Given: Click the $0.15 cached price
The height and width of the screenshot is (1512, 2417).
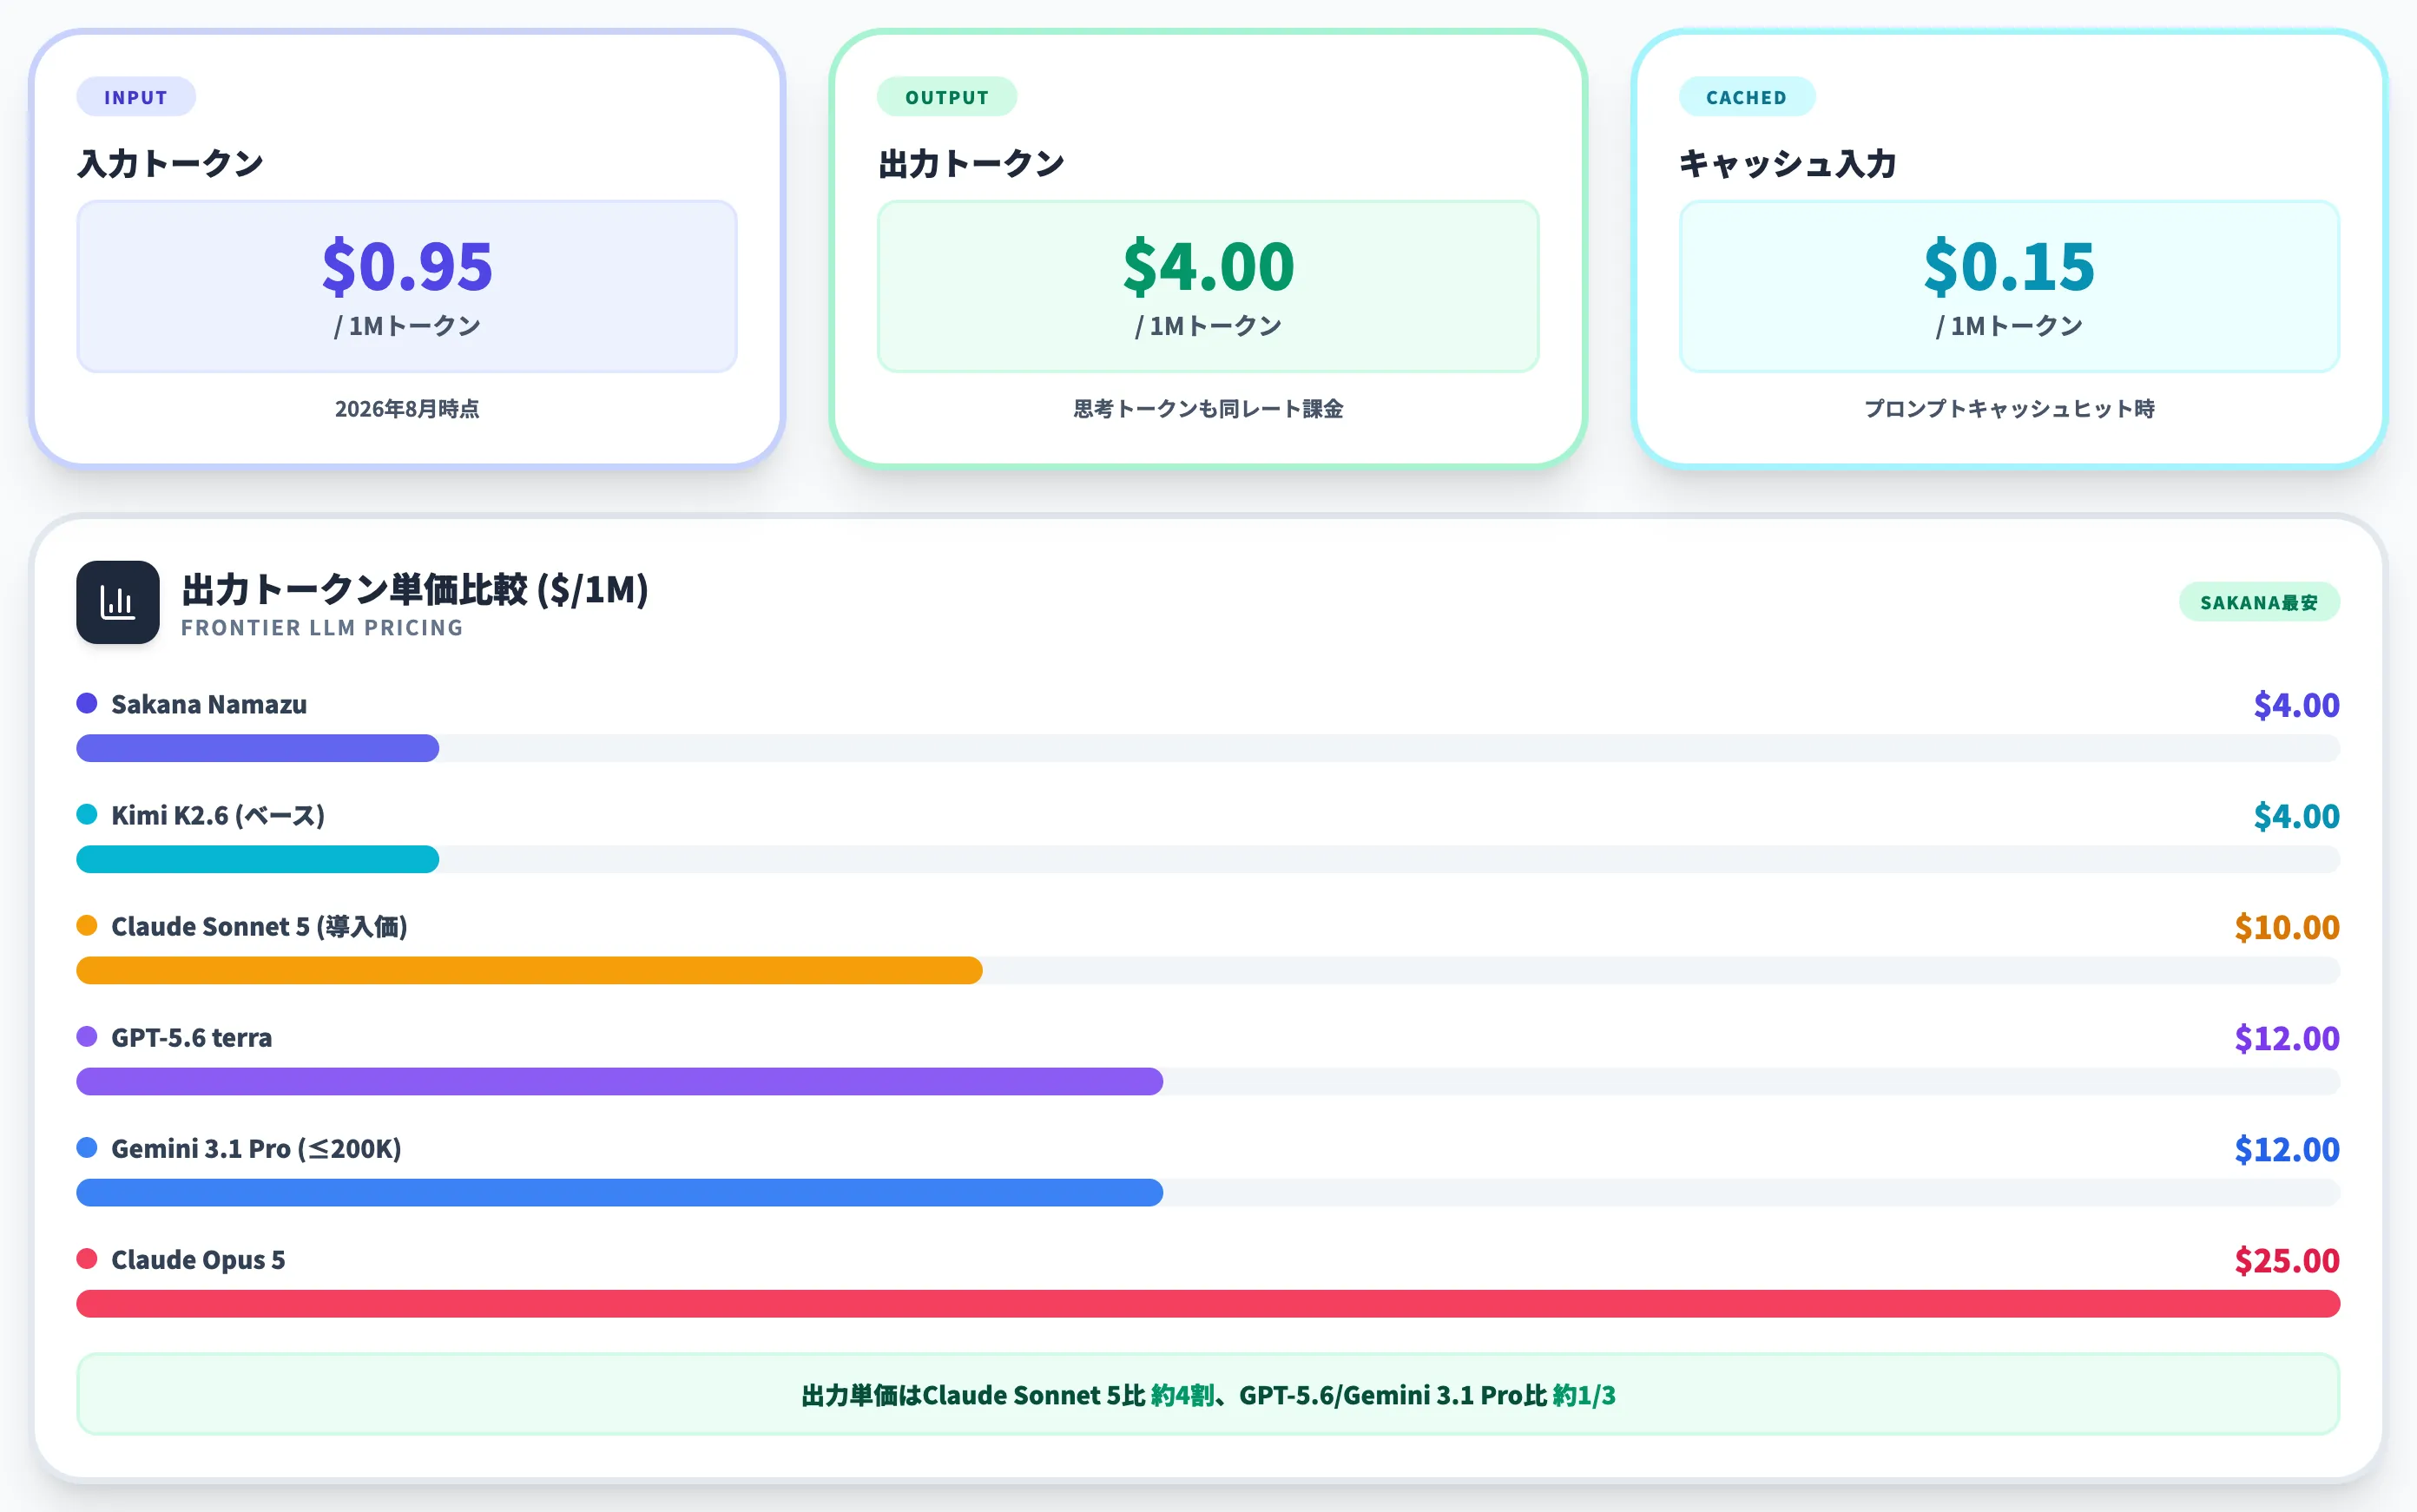Looking at the screenshot, I should tap(2009, 266).
